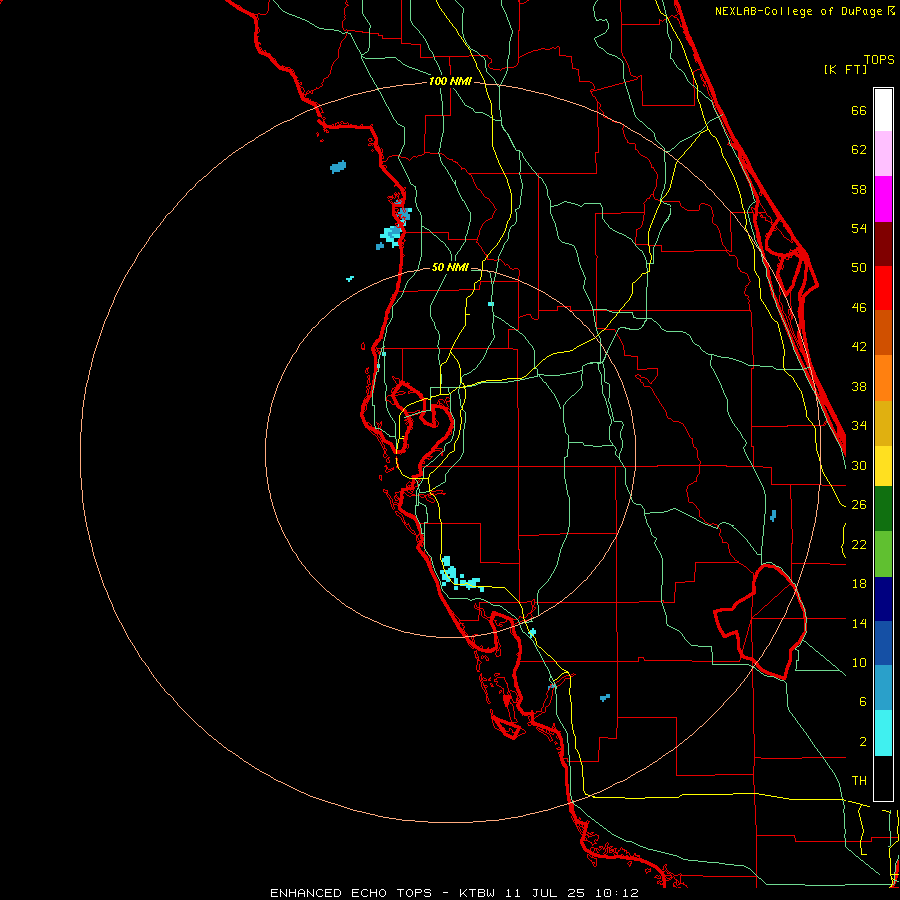The height and width of the screenshot is (900, 900).
Task: Click the tiny cyan echo on 50 NMI ring bottom
Action: coord(532,632)
